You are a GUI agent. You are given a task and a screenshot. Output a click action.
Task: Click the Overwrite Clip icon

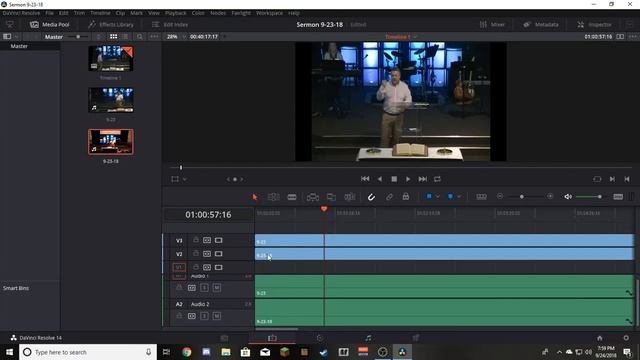click(331, 197)
